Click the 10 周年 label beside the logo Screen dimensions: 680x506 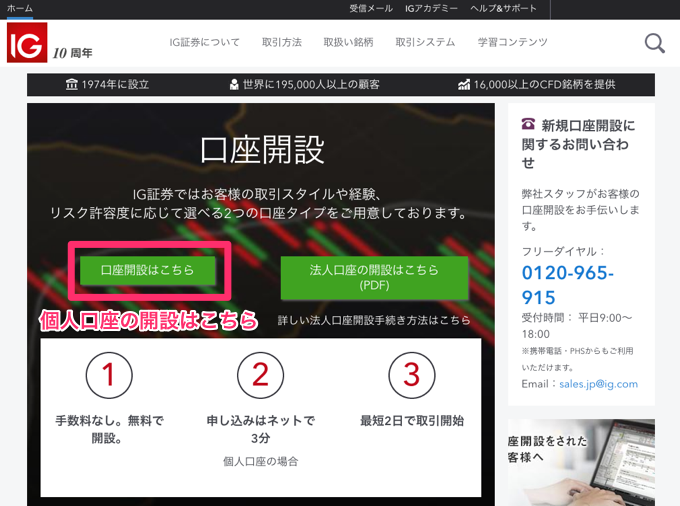click(x=72, y=53)
